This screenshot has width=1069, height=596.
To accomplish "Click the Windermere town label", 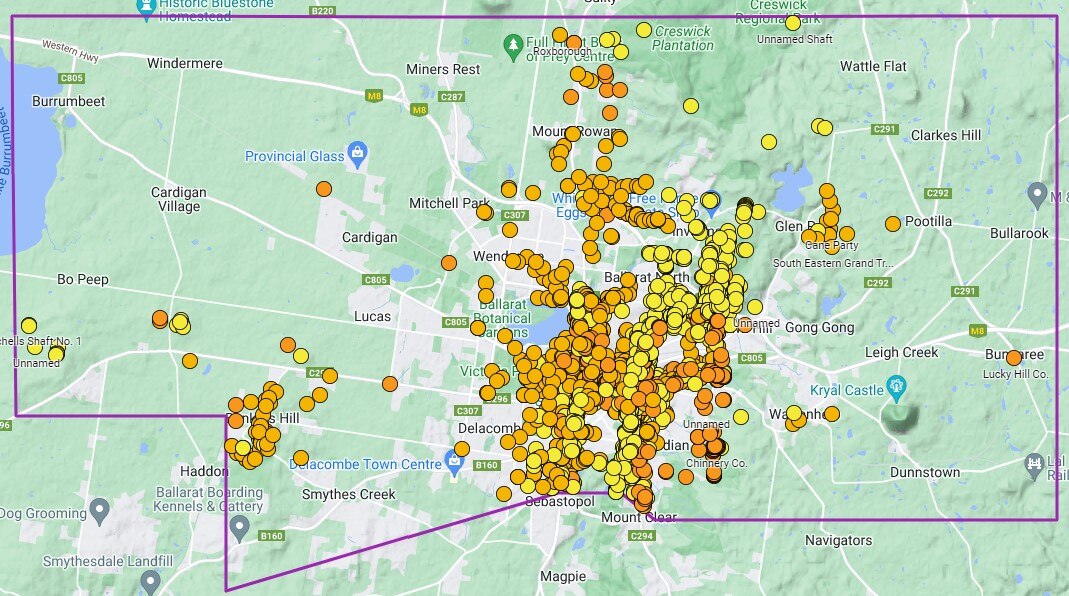I will pos(185,63).
